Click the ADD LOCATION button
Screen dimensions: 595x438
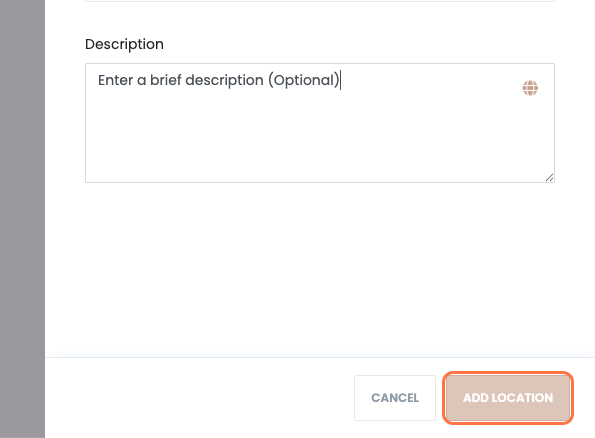508,398
